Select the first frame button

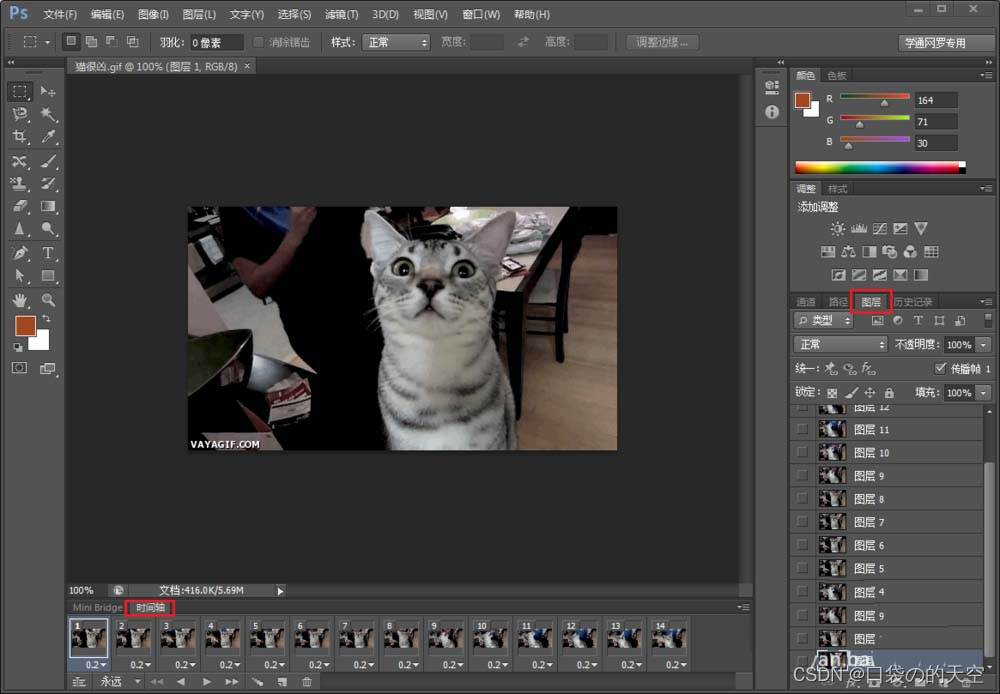[156, 682]
